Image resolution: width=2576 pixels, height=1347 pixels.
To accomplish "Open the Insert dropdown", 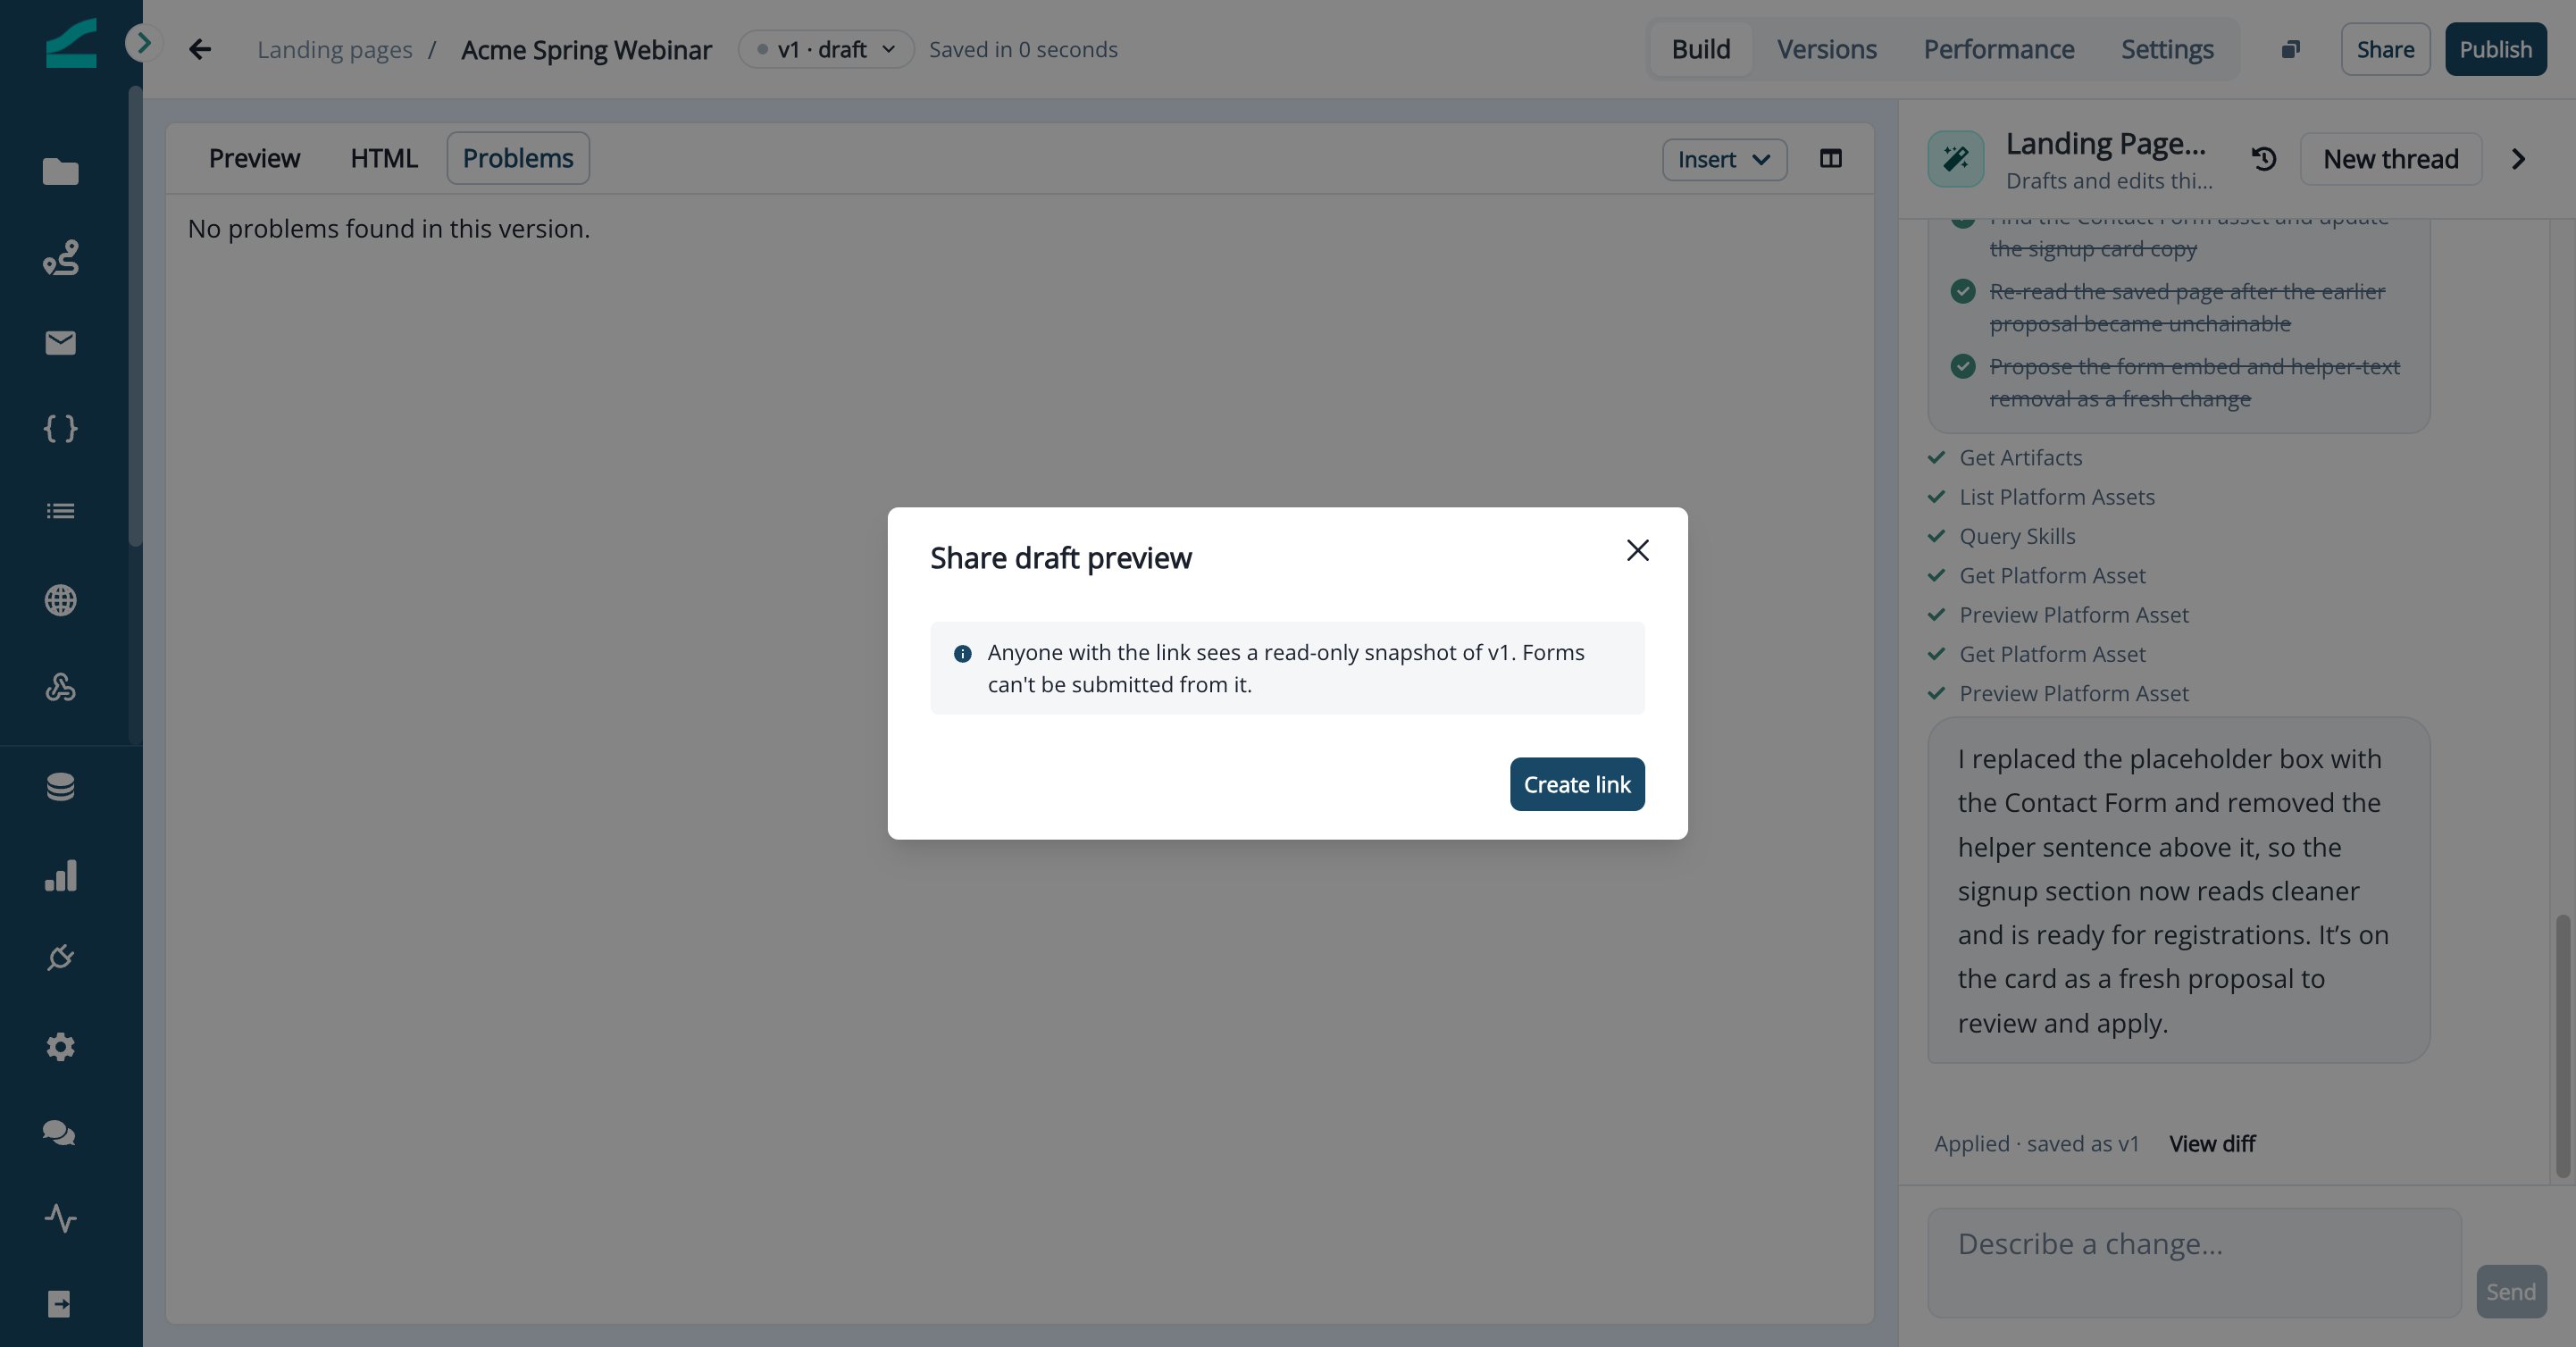I will click(x=1724, y=159).
